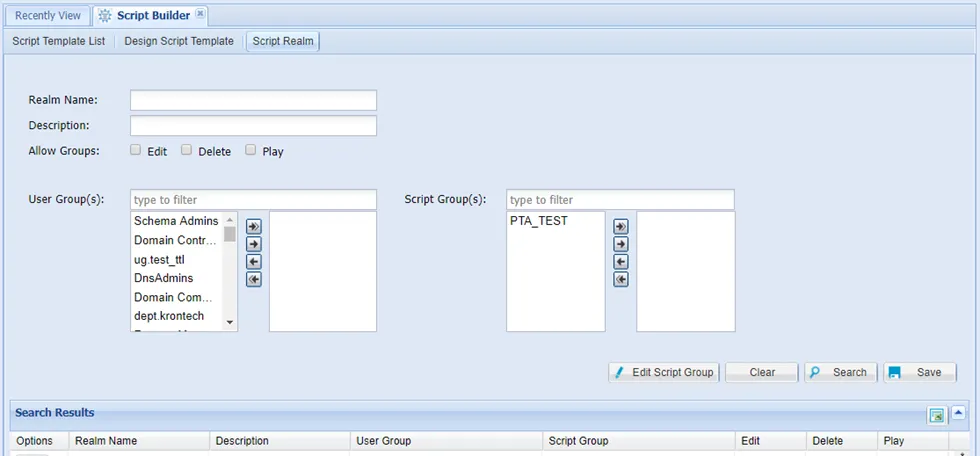980x456 pixels.
Task: Click the User Group list scroll-down arrow
Action: [229, 322]
